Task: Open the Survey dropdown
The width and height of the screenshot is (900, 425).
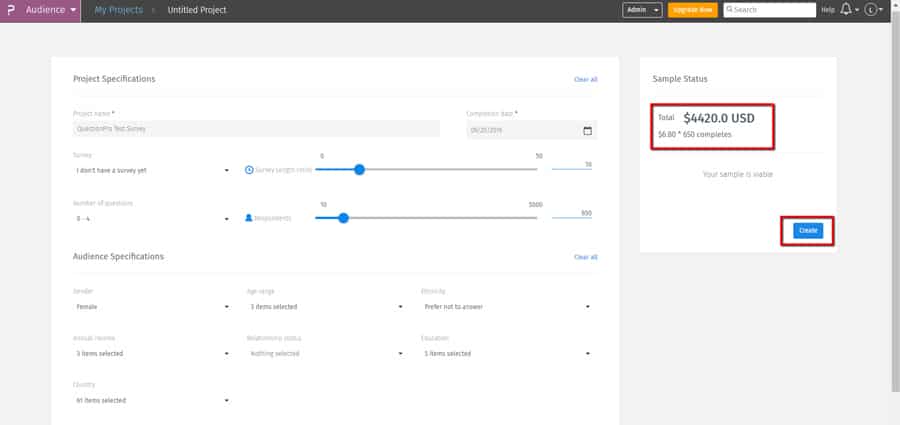Action: (x=152, y=171)
